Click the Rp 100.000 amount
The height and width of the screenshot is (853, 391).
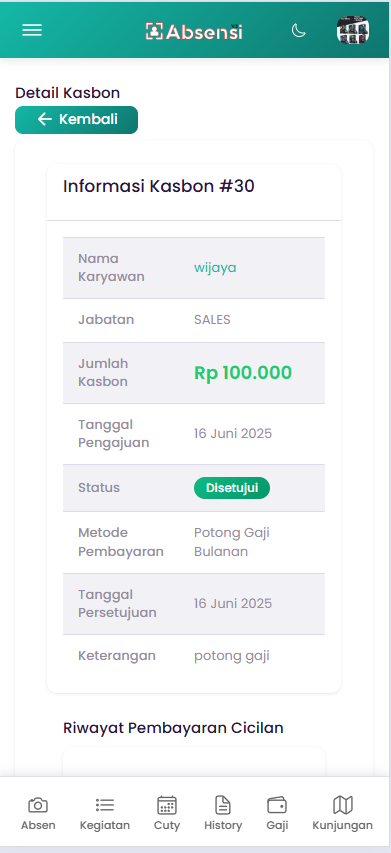click(243, 373)
